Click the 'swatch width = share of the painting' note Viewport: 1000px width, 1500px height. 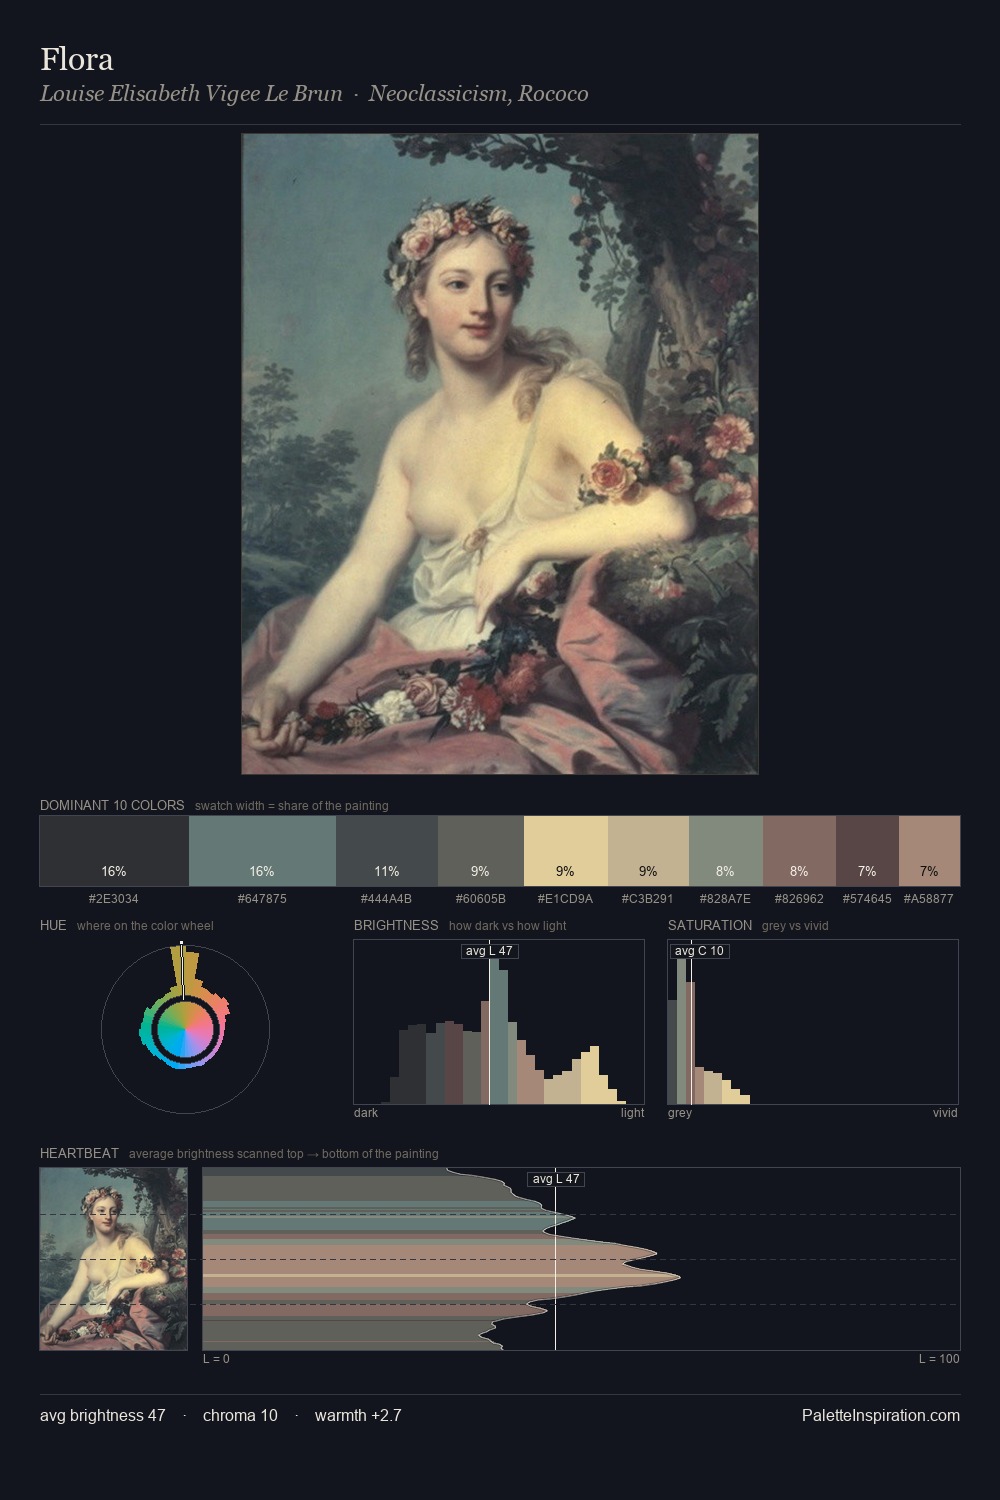292,806
